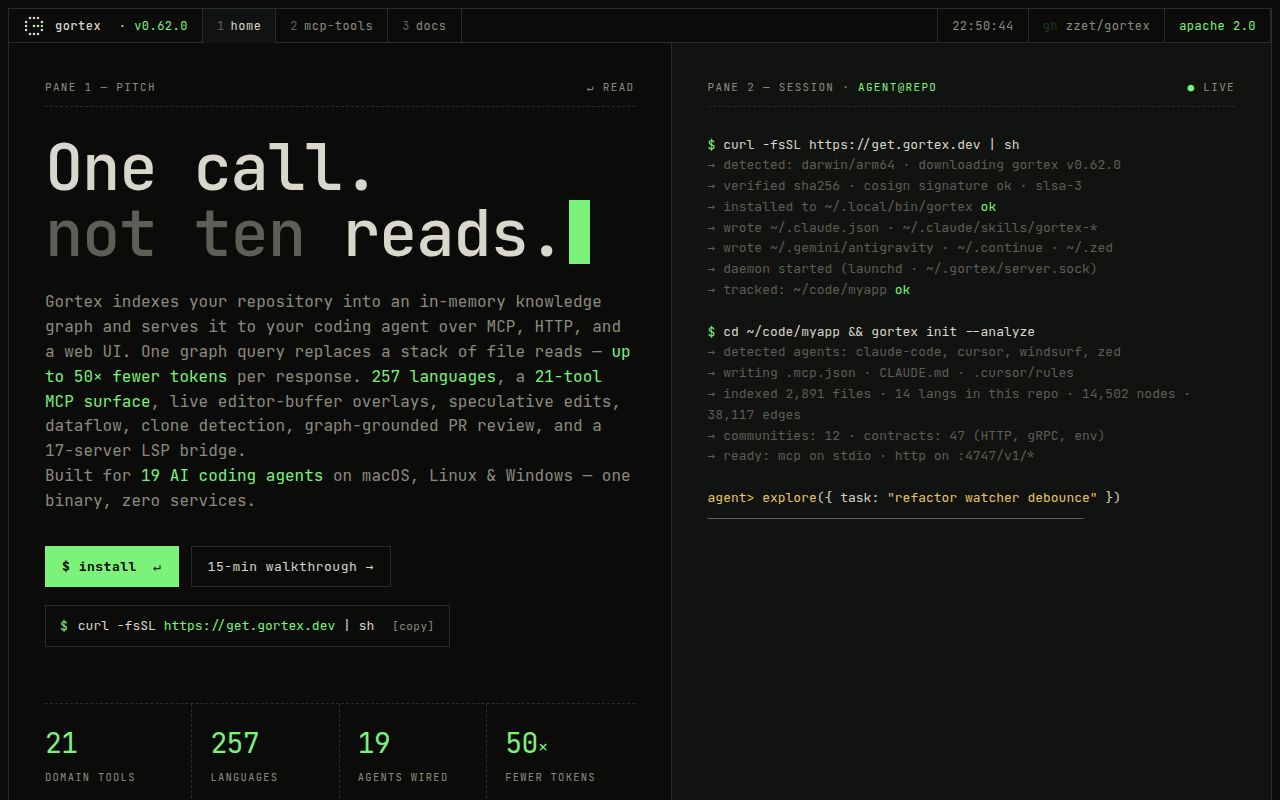Click the 'detected agents' terminal line
This screenshot has width=1280, height=800.
(x=914, y=352)
